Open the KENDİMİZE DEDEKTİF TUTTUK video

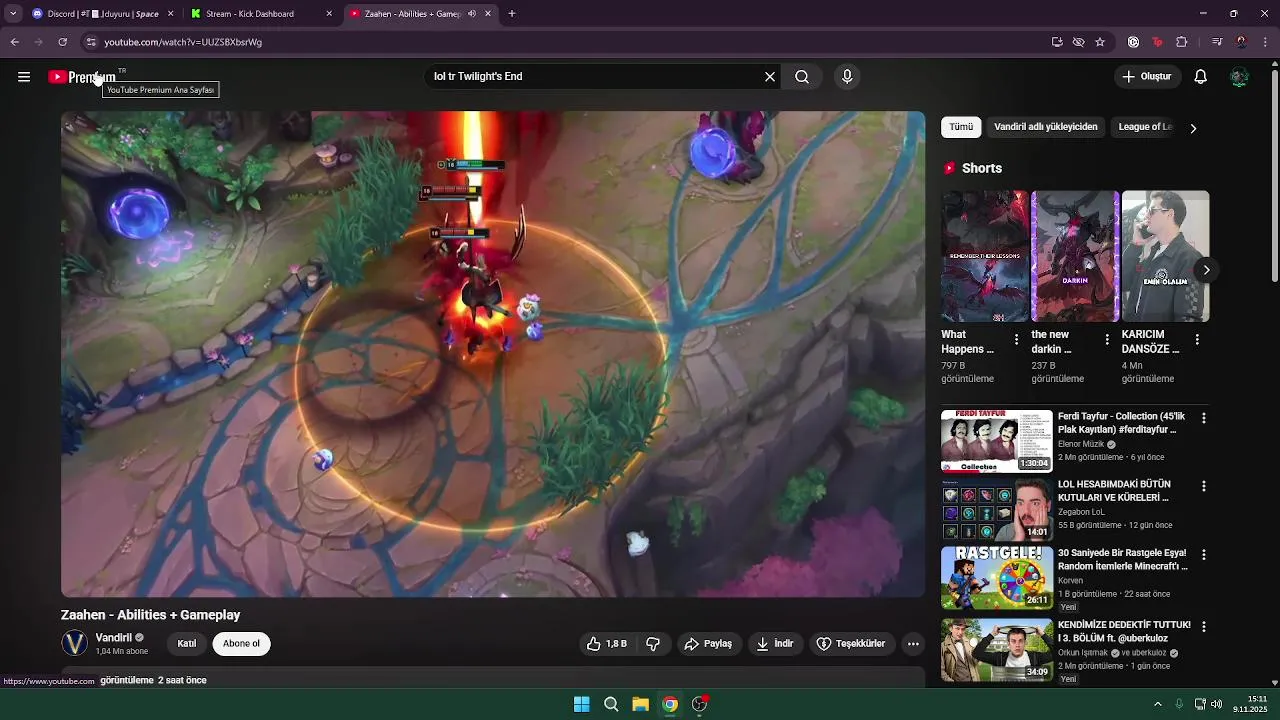996,649
